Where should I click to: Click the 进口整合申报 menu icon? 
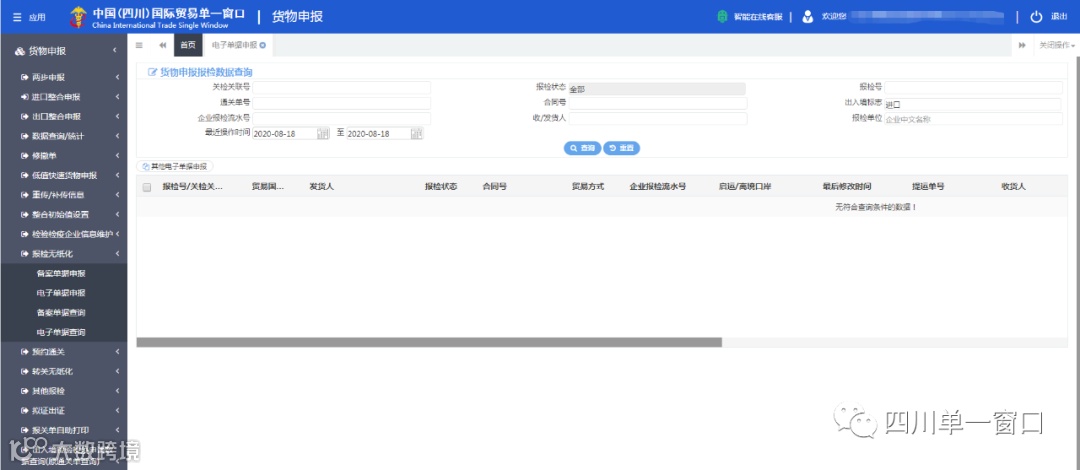(x=25, y=97)
